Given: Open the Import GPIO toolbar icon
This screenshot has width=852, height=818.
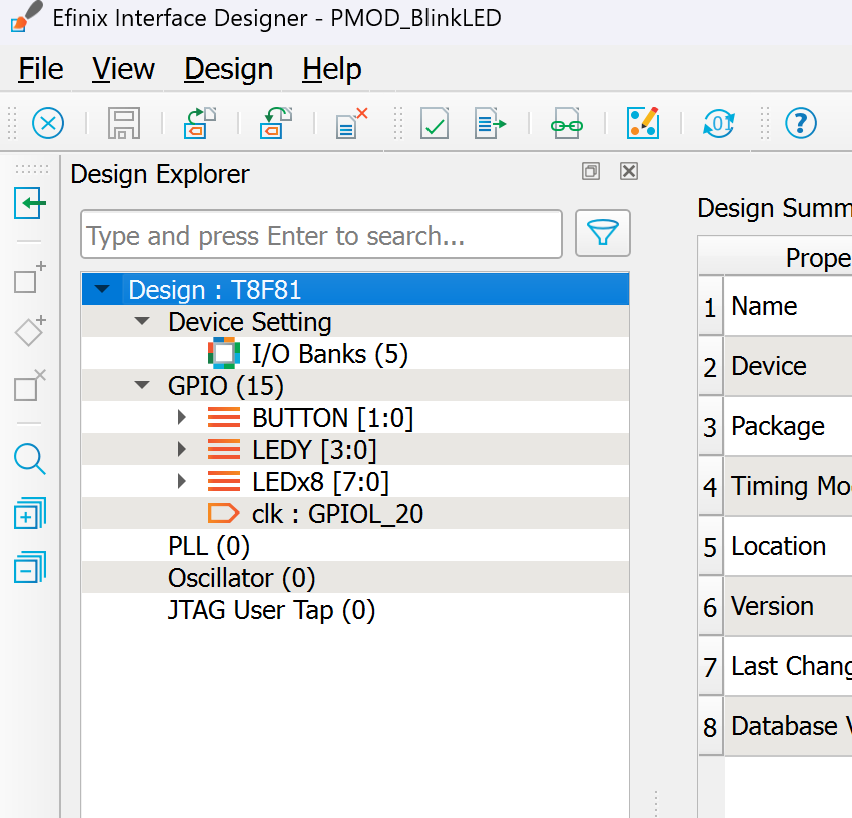Looking at the screenshot, I should tap(200, 123).
